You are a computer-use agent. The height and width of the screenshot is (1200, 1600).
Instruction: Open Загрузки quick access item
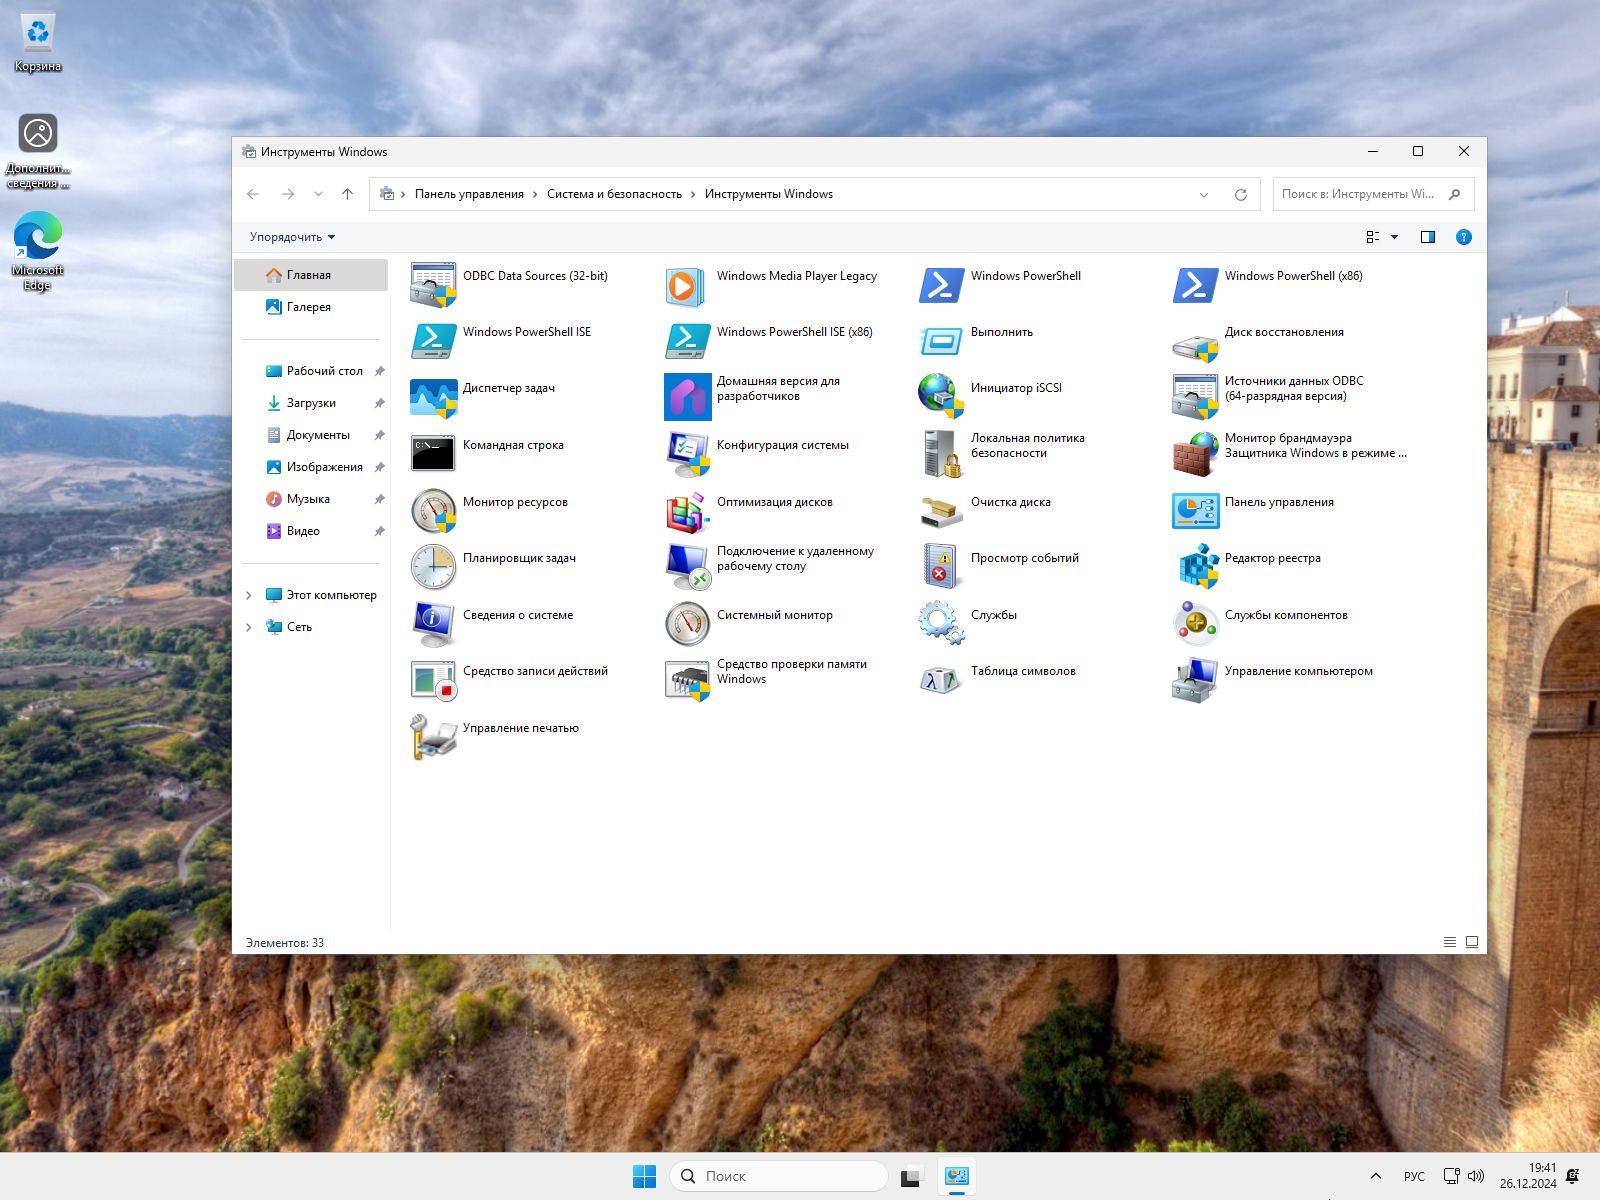pyautogui.click(x=311, y=403)
